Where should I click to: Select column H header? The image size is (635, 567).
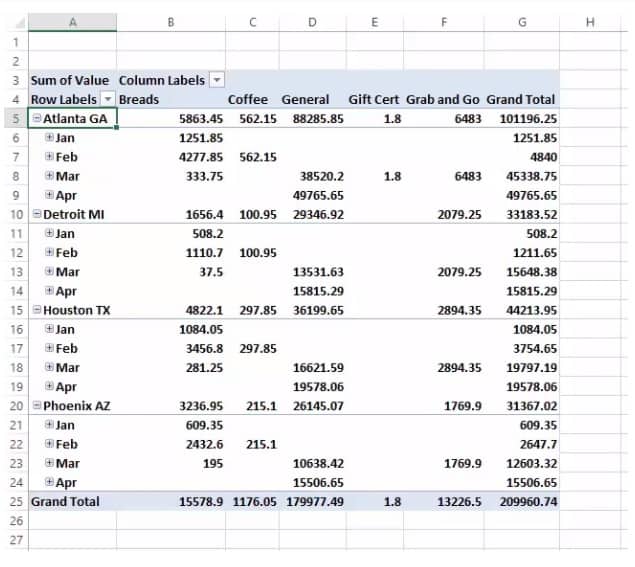(x=590, y=22)
